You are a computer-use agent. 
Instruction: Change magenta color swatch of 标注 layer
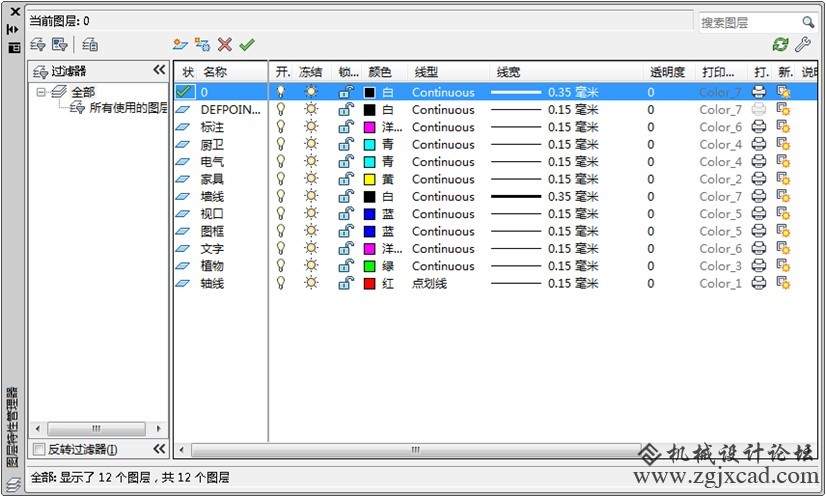coord(370,127)
